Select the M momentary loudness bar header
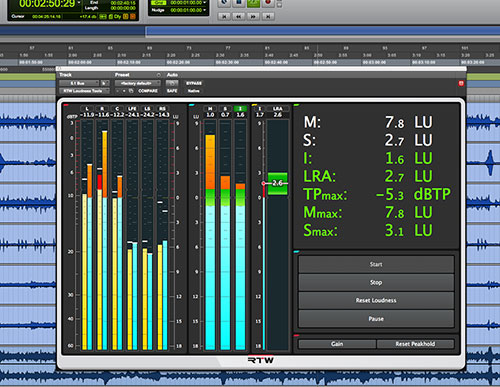The height and width of the screenshot is (387, 500). [x=210, y=109]
